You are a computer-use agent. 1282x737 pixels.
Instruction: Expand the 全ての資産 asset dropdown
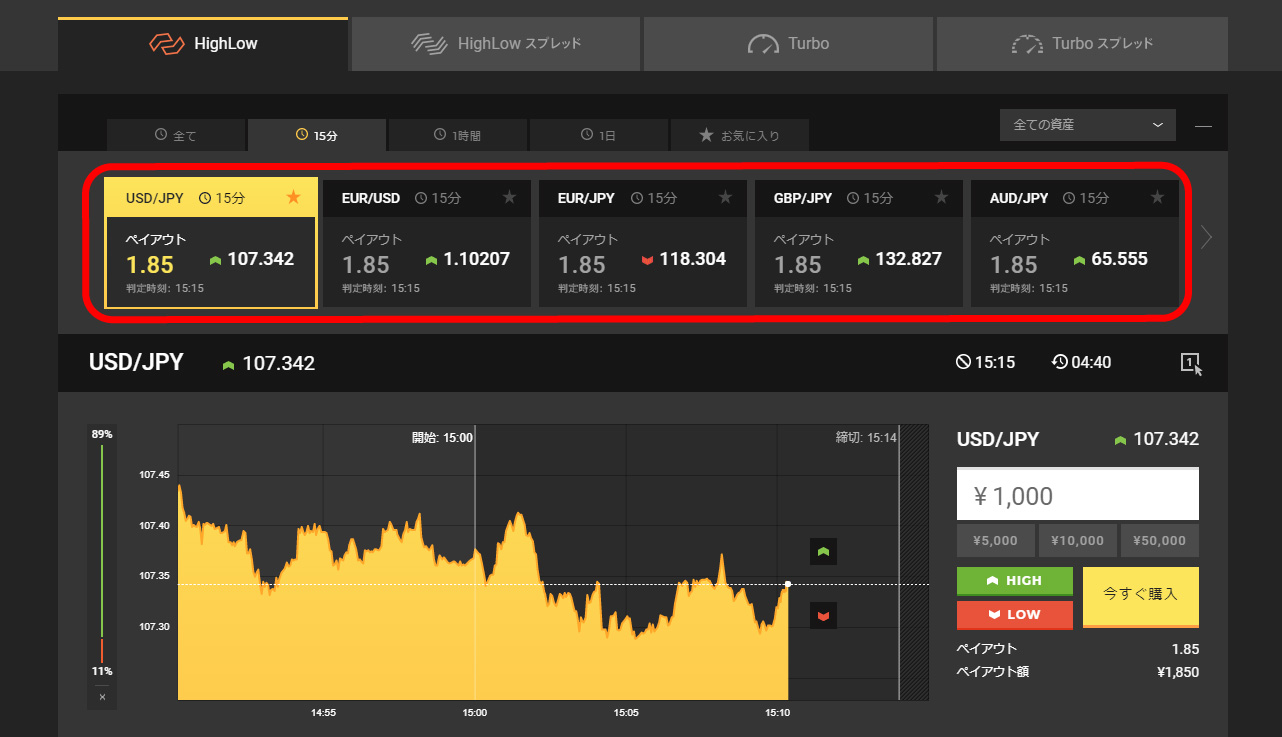[1088, 125]
